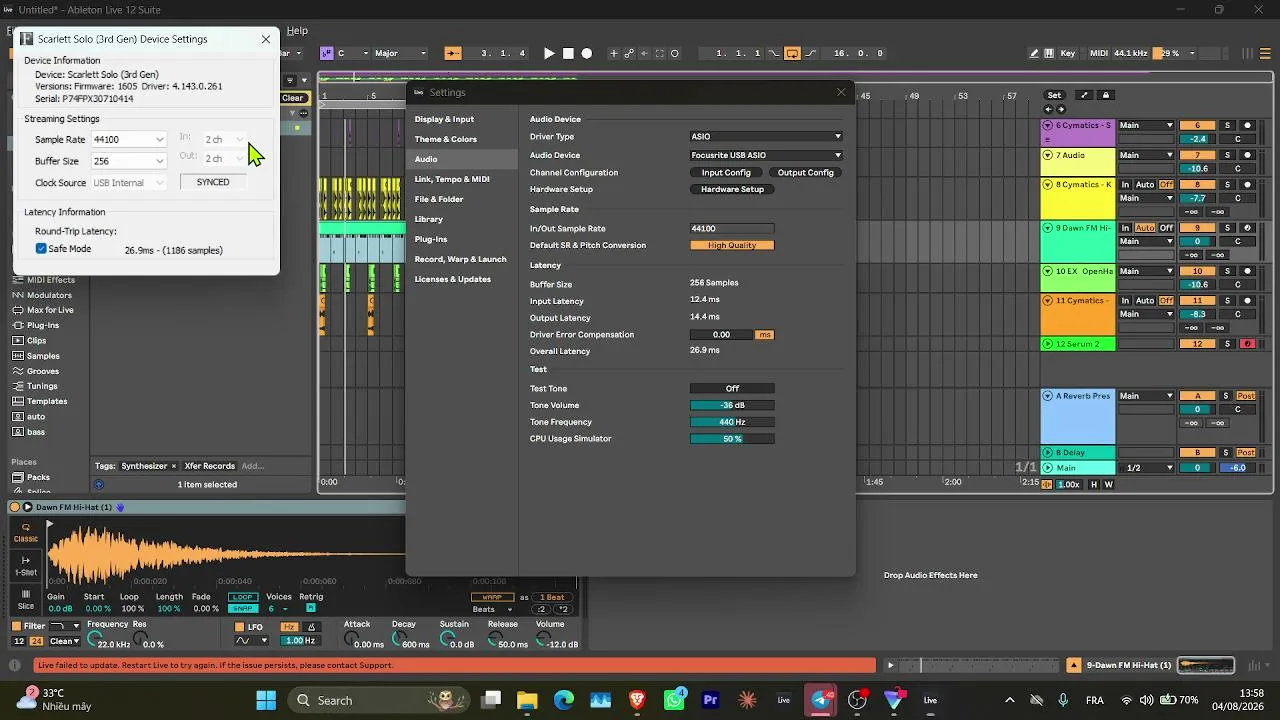Unfold track 7 Audio with its arrow
The width and height of the screenshot is (1280, 720).
[1048, 156]
